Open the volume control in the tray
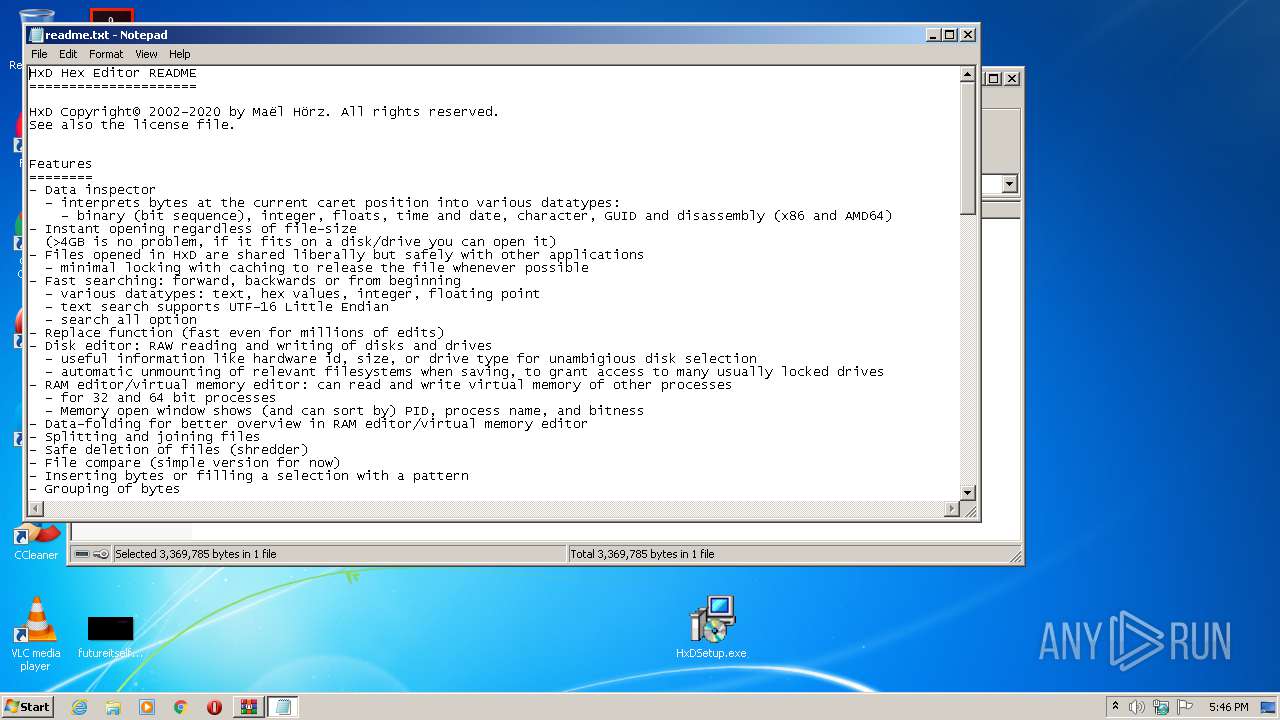The height and width of the screenshot is (720, 1280). [1137, 707]
